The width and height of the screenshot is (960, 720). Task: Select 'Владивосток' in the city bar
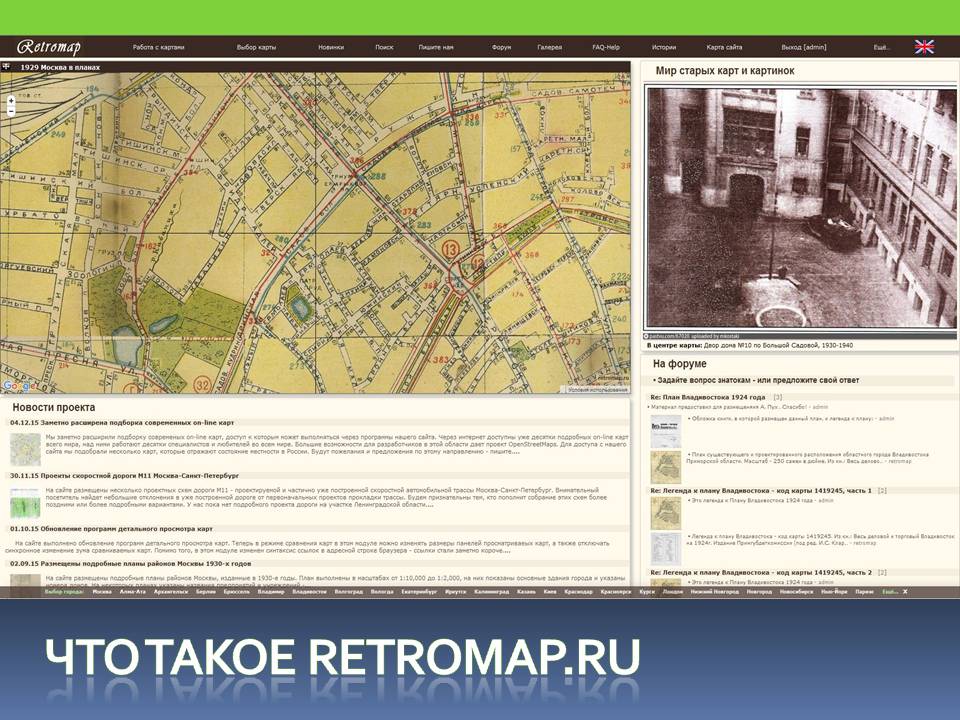[309, 591]
